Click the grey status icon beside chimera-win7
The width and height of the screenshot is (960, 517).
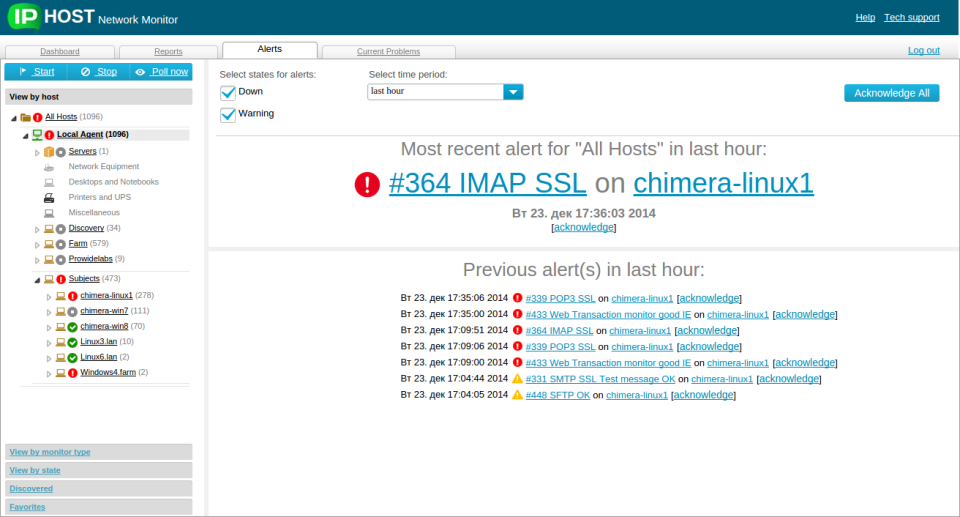coord(72,311)
